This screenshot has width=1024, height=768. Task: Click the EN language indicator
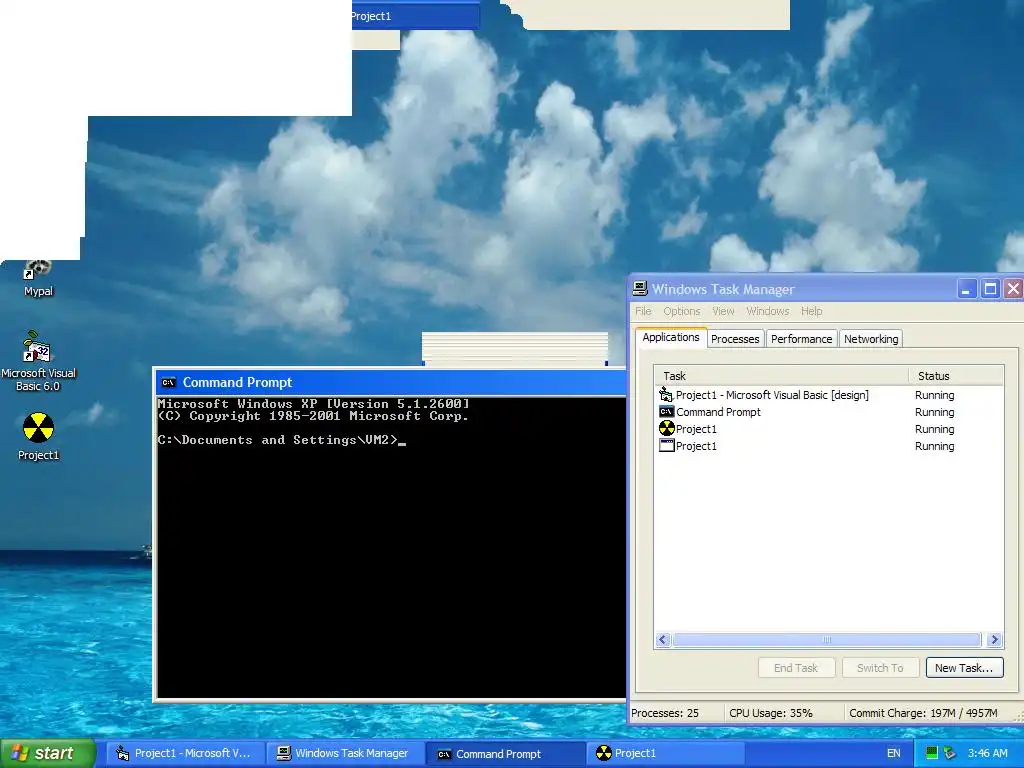893,753
